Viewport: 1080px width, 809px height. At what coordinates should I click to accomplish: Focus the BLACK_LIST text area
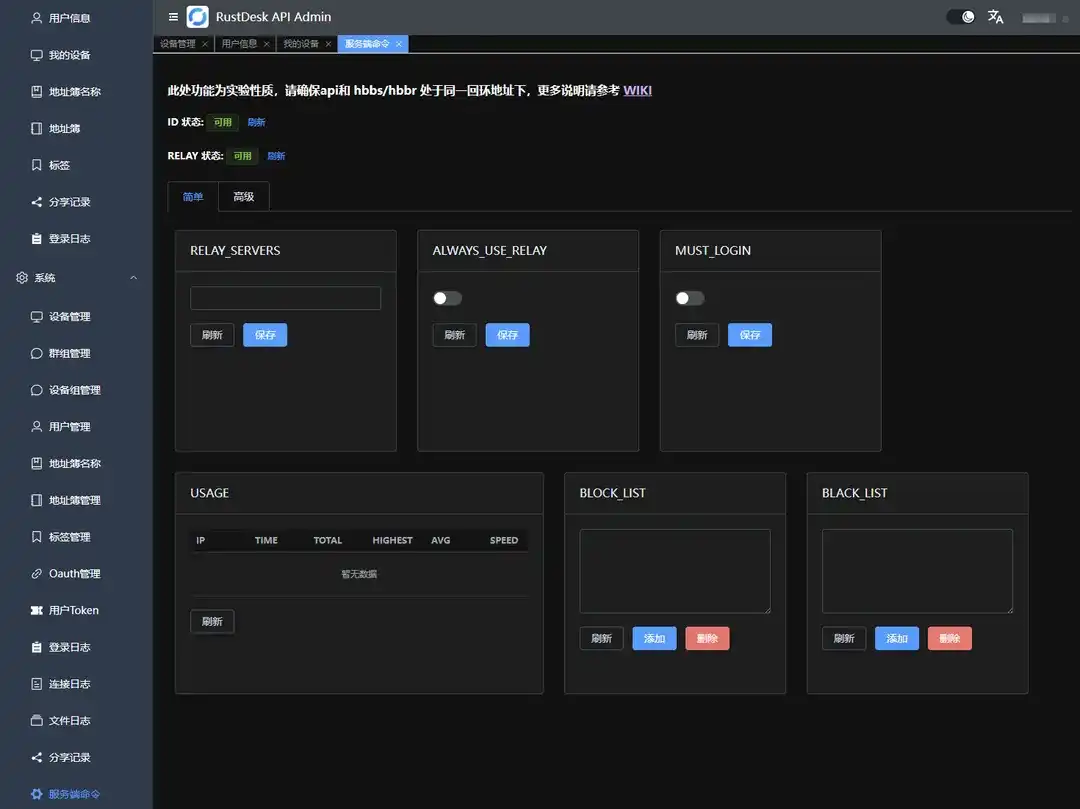click(917, 571)
